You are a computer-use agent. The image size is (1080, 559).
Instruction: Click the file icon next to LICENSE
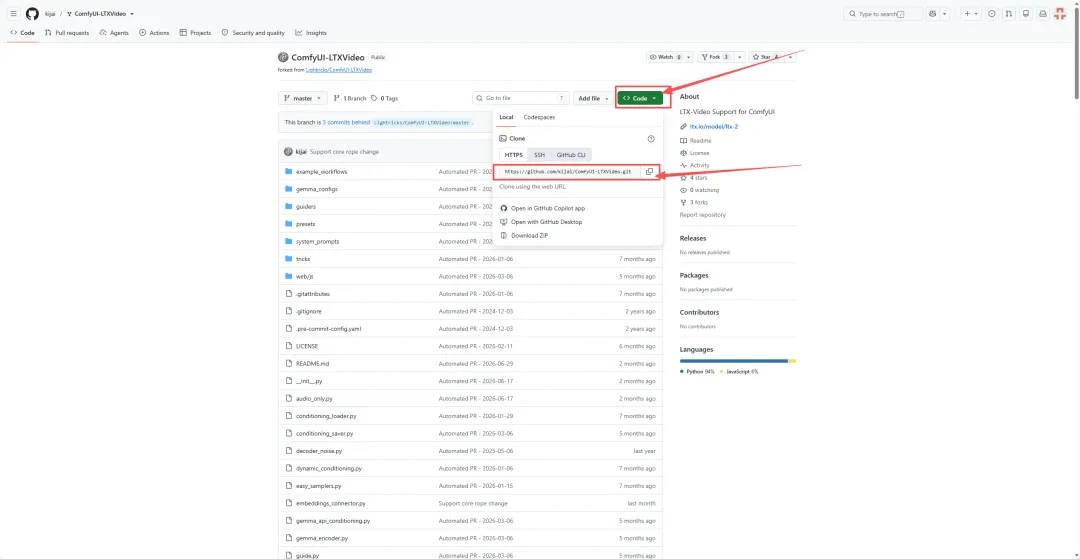point(289,346)
